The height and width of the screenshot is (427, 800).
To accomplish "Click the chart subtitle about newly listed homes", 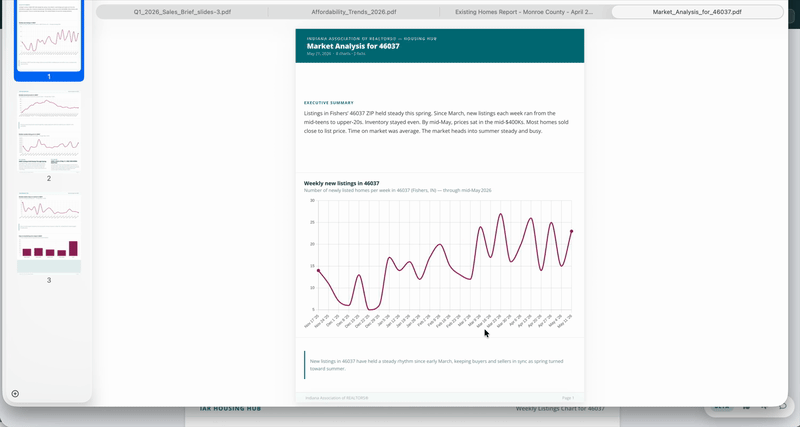I will [397, 190].
